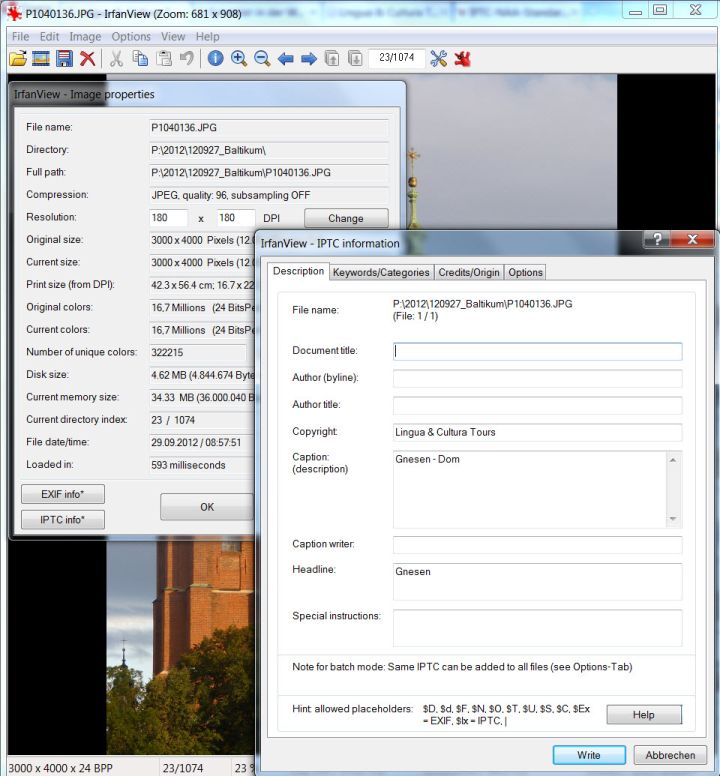
Task: Click the Open folder toolbar icon
Action: click(18, 58)
